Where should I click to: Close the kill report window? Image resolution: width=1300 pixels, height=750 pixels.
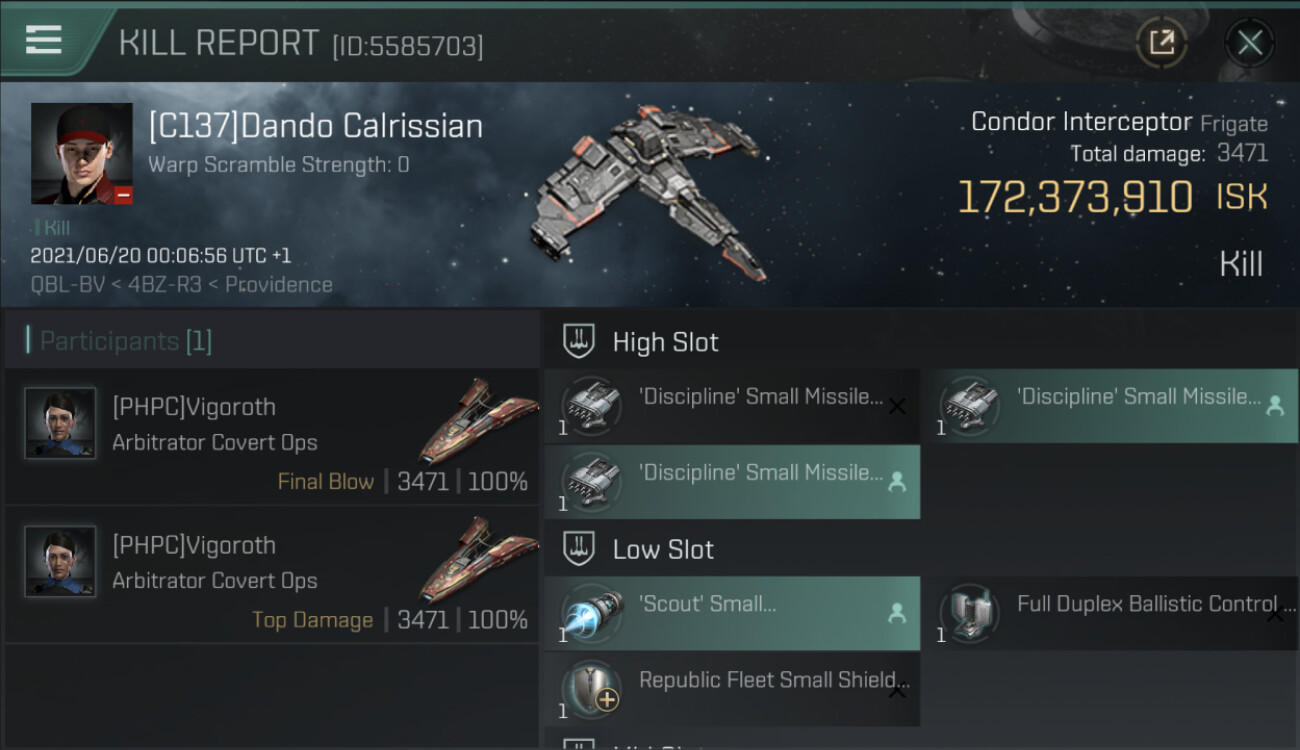pos(1249,43)
